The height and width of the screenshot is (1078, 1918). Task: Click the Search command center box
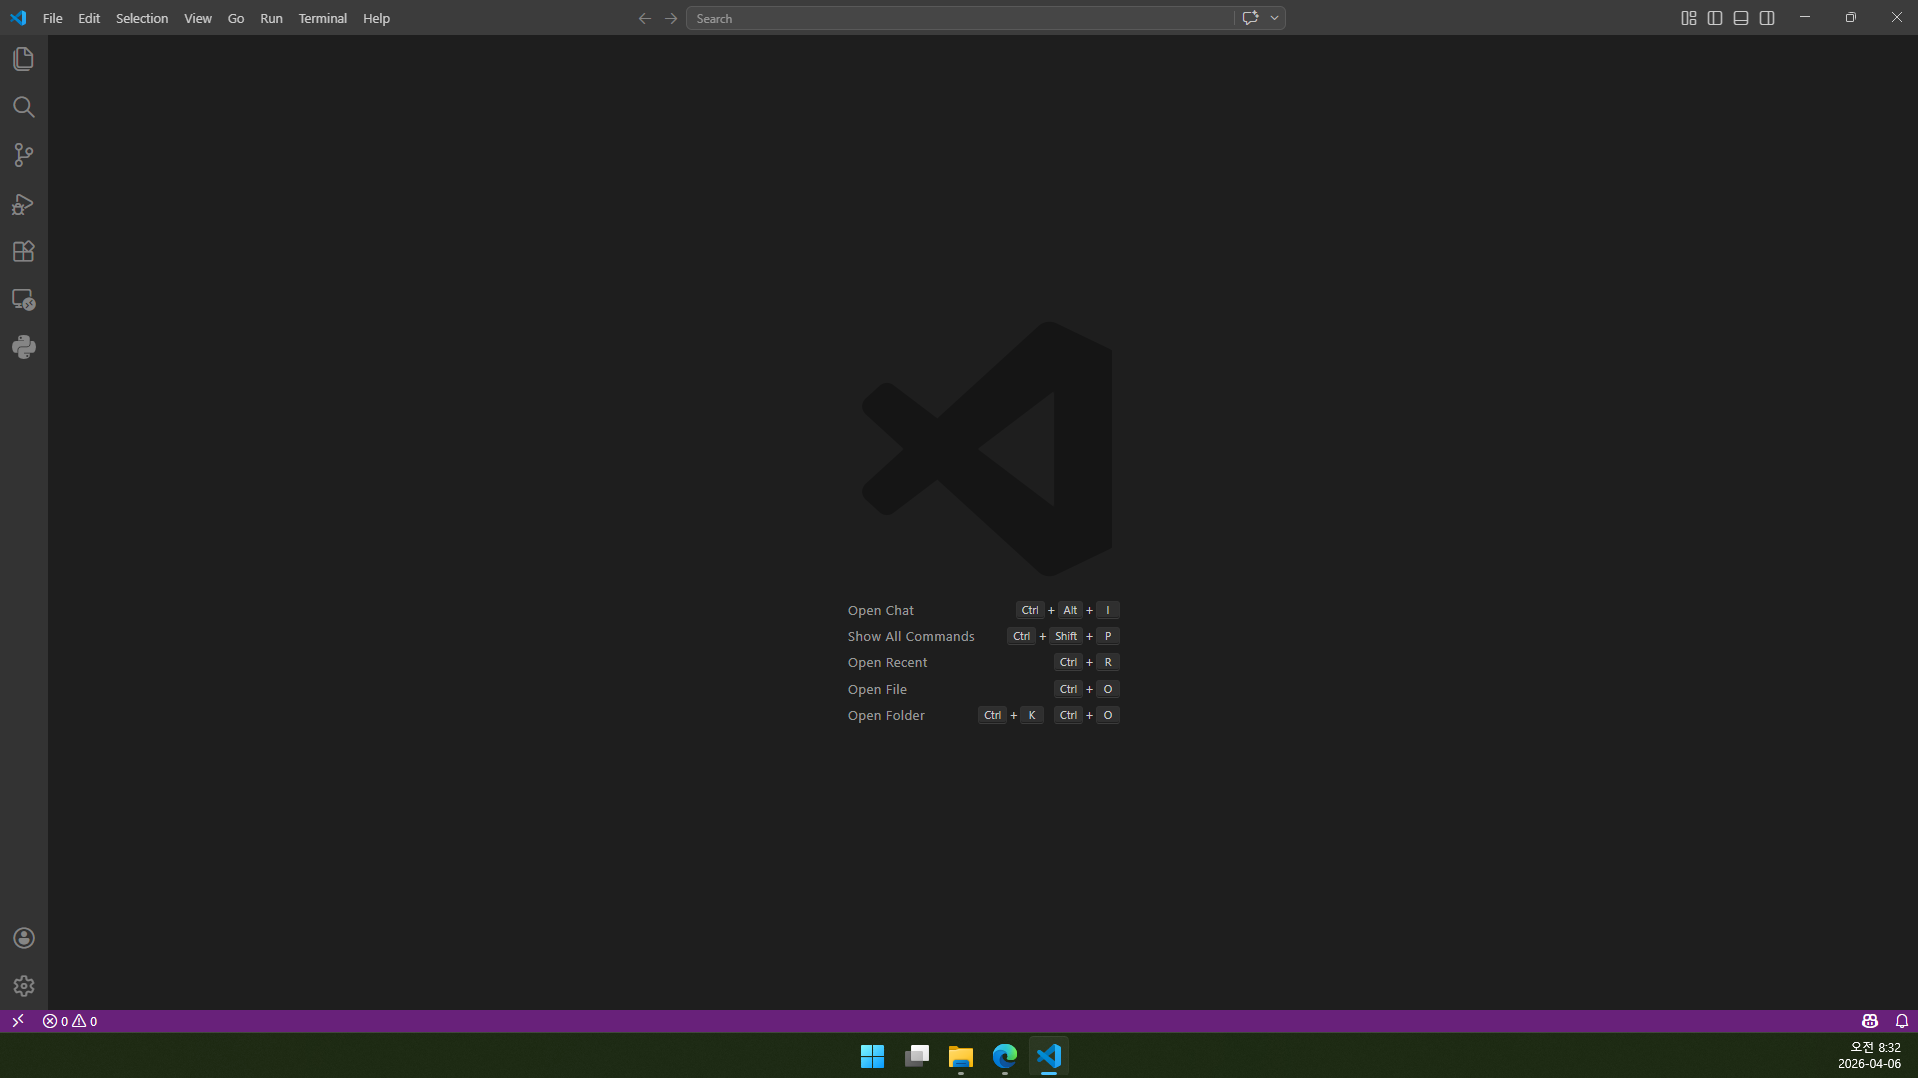tap(960, 18)
